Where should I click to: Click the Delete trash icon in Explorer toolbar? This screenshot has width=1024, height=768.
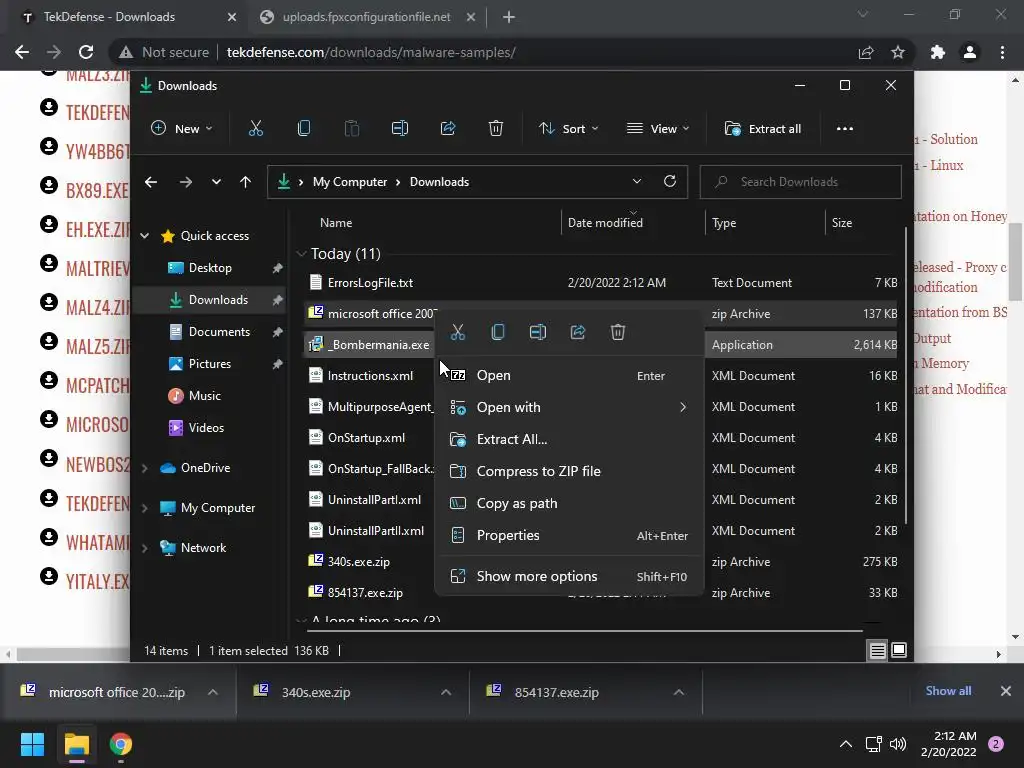496,129
